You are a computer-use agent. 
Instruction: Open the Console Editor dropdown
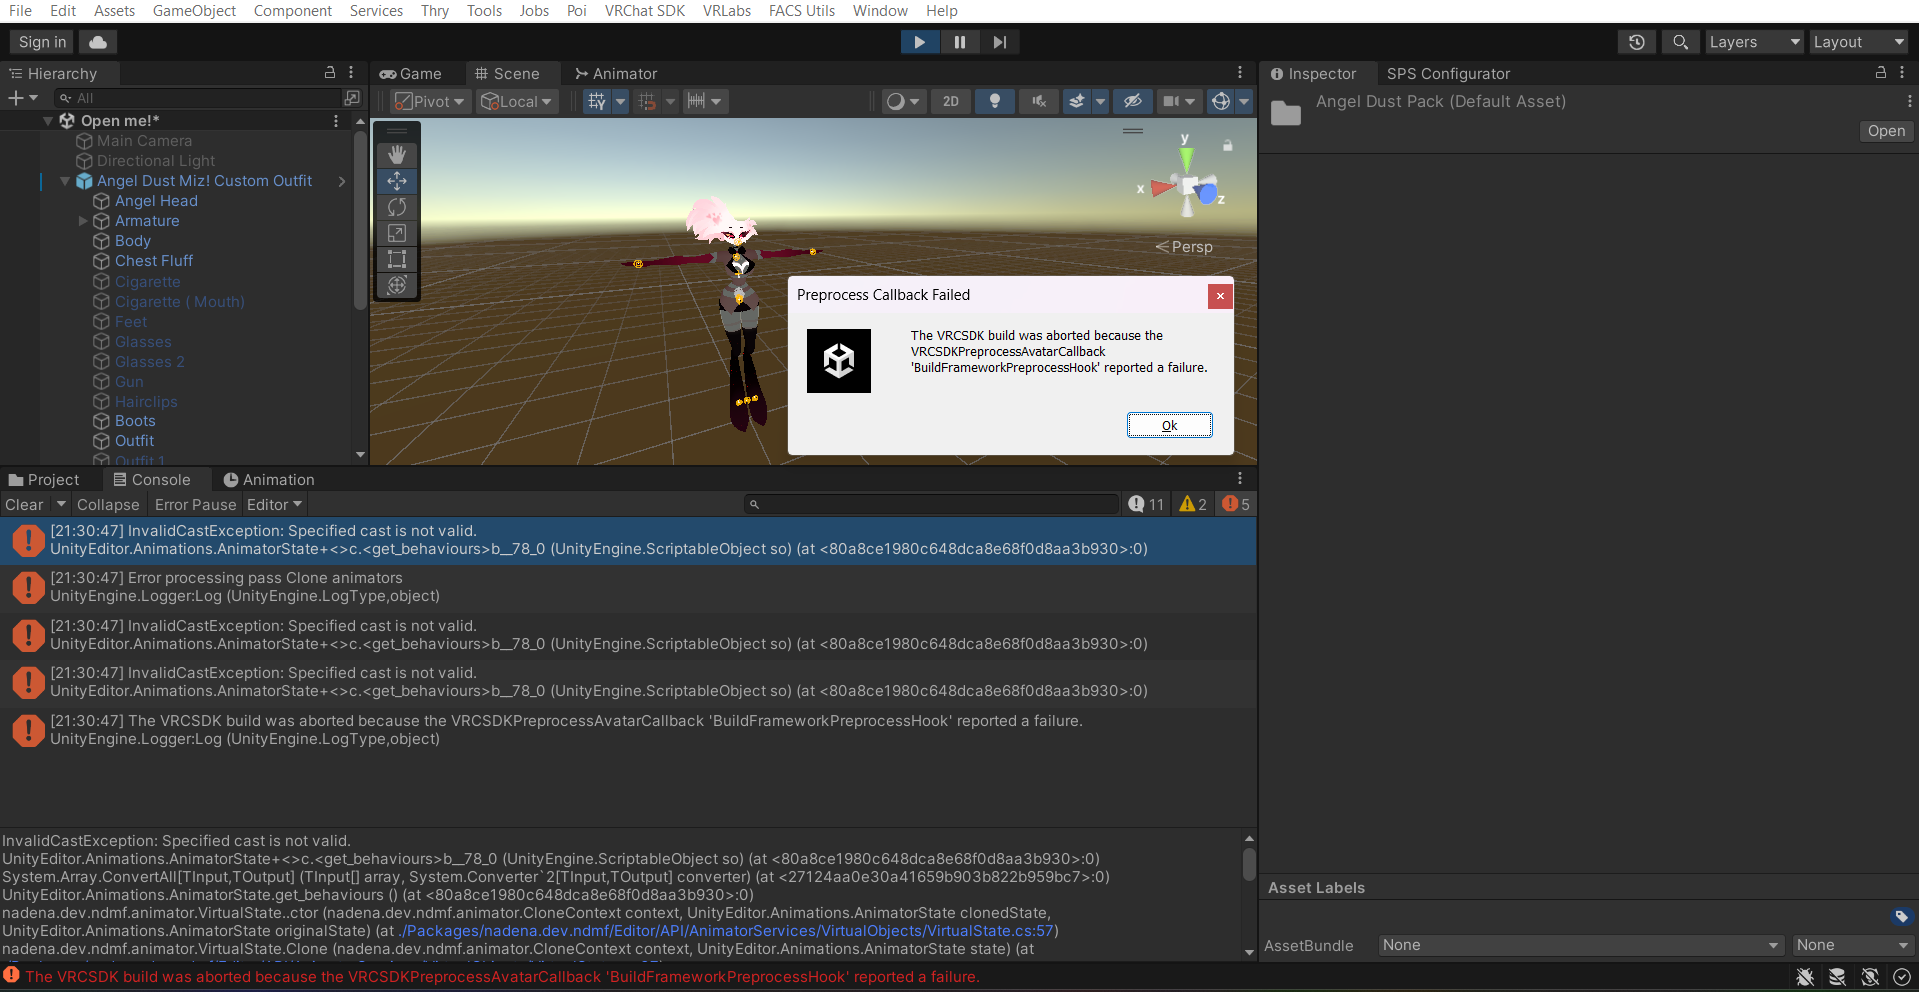pyautogui.click(x=275, y=505)
